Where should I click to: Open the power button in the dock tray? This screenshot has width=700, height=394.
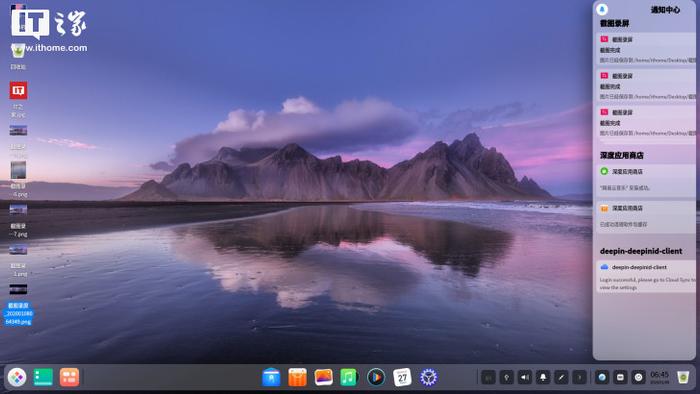[638, 377]
